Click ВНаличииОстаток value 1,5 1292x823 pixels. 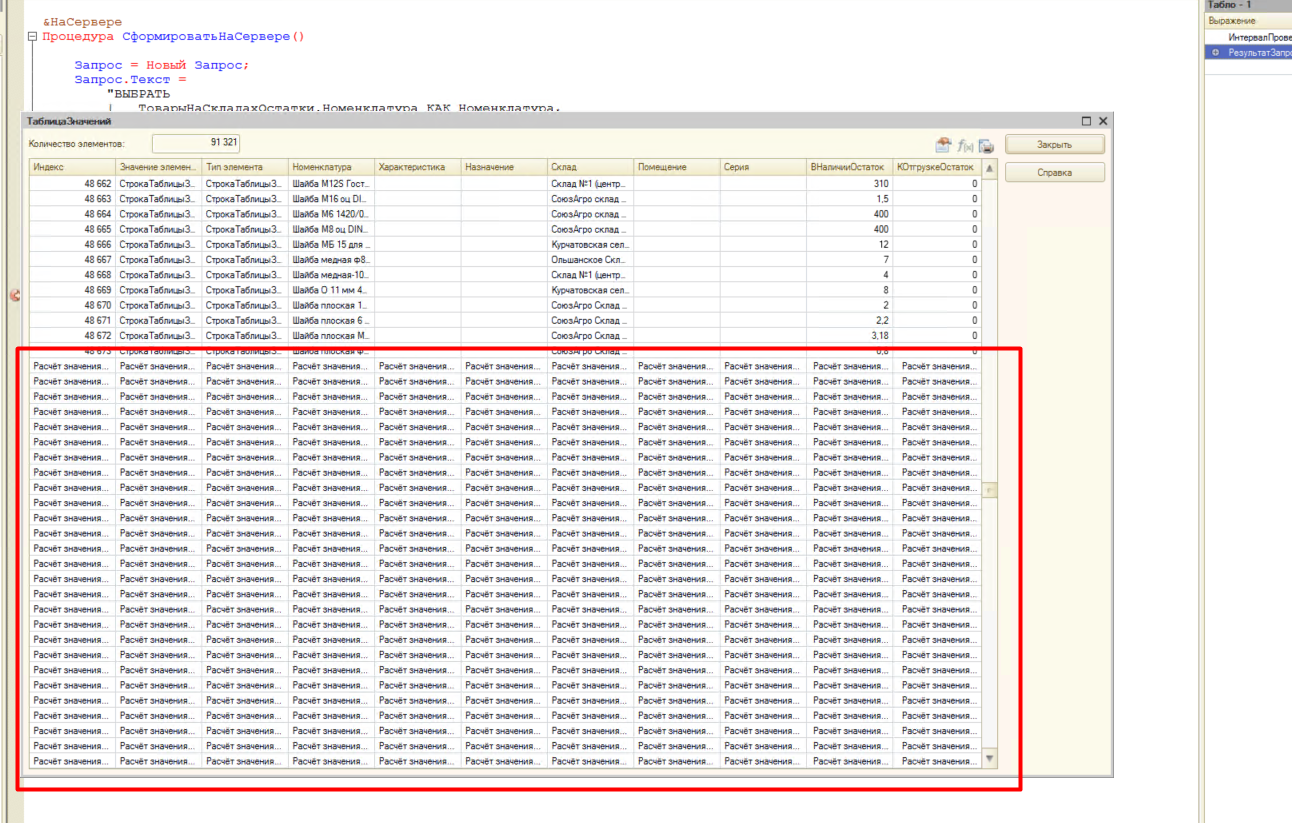[x=850, y=199]
